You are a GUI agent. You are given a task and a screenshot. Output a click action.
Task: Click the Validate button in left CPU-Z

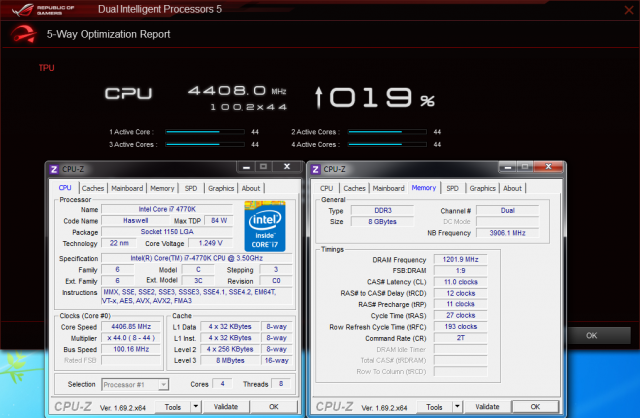[x=226, y=407]
